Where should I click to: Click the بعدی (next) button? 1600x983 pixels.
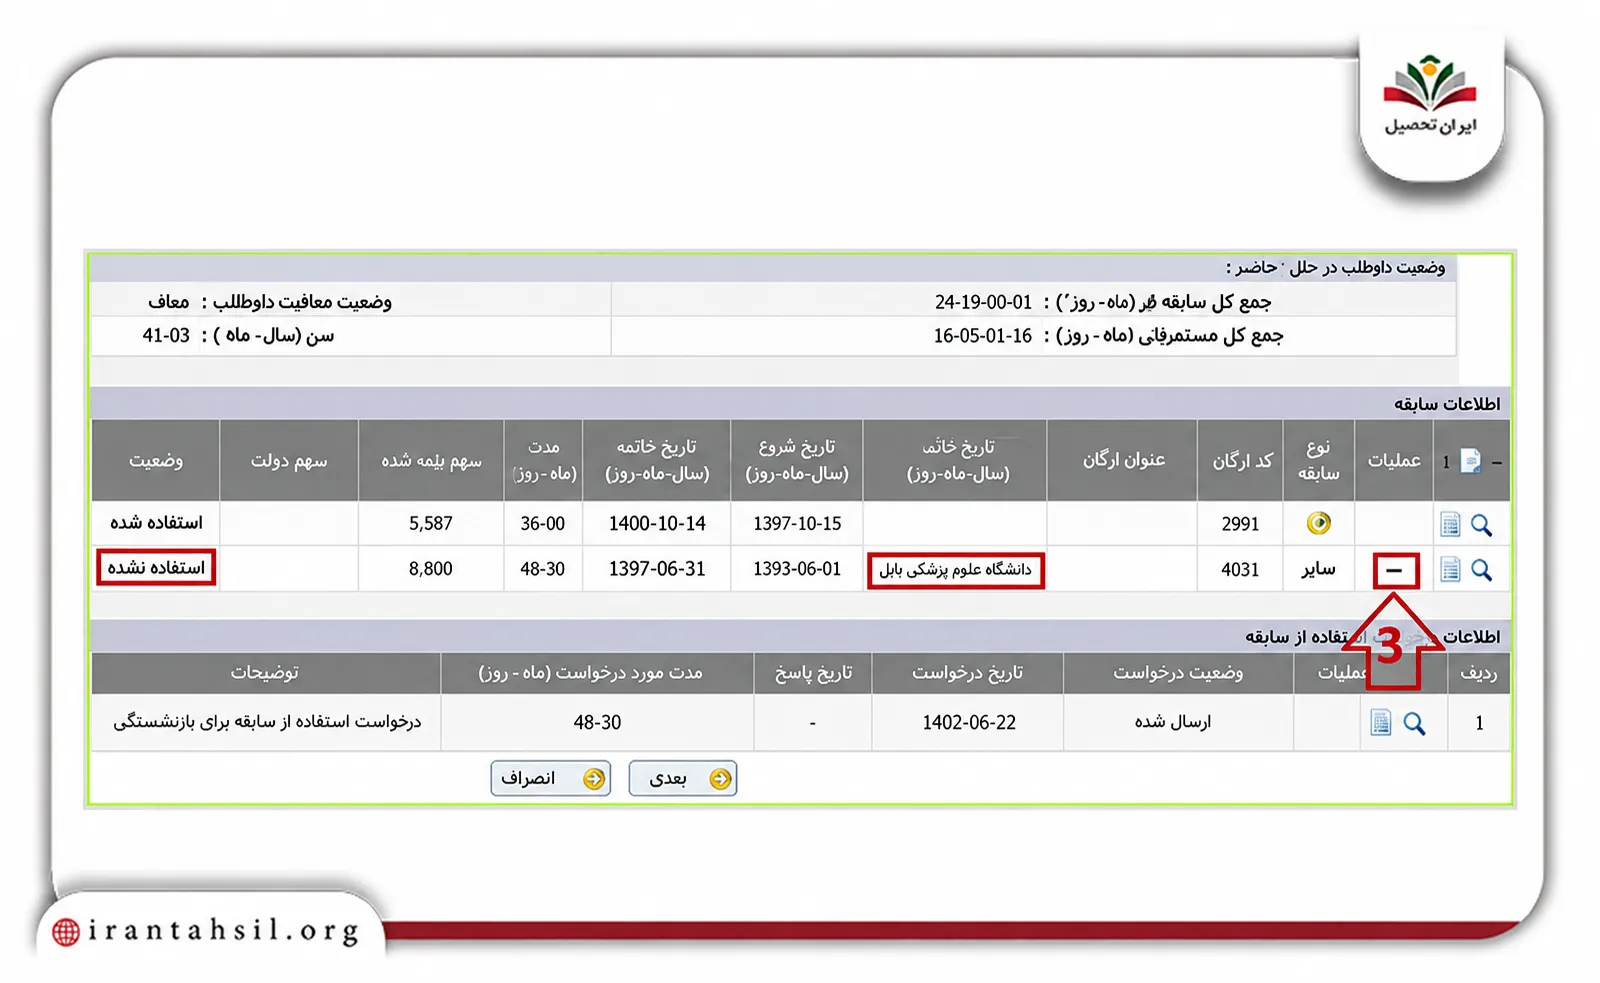coord(683,778)
